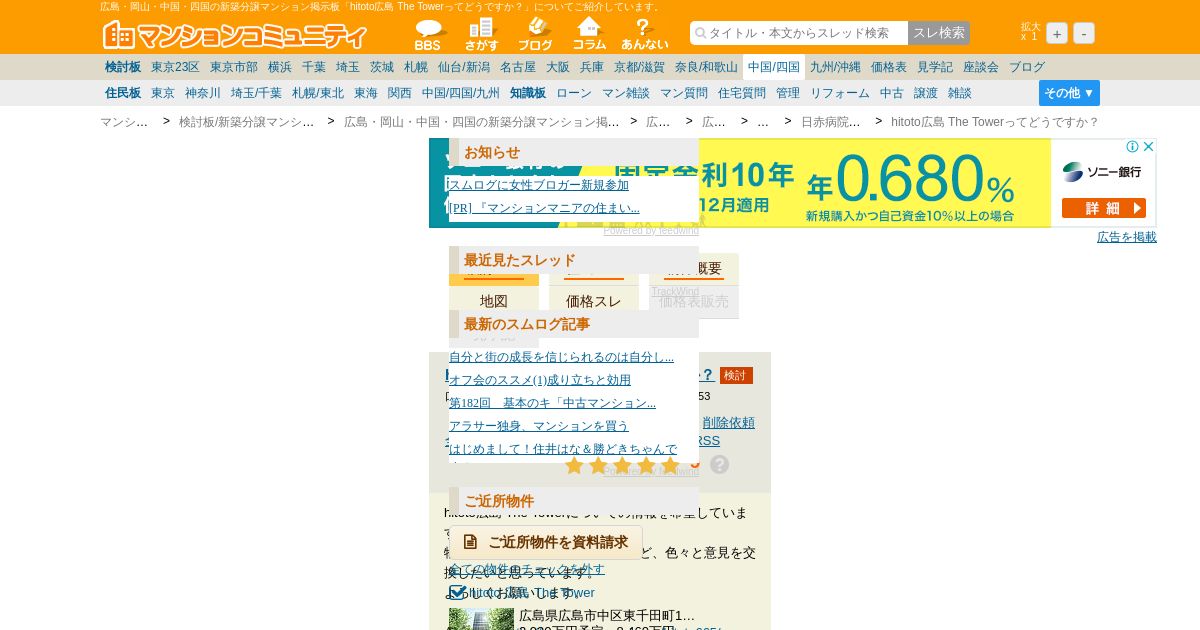Click breadcrumb 検討板/新築分譲マンシ…
The image size is (1200, 630).
tap(247, 122)
